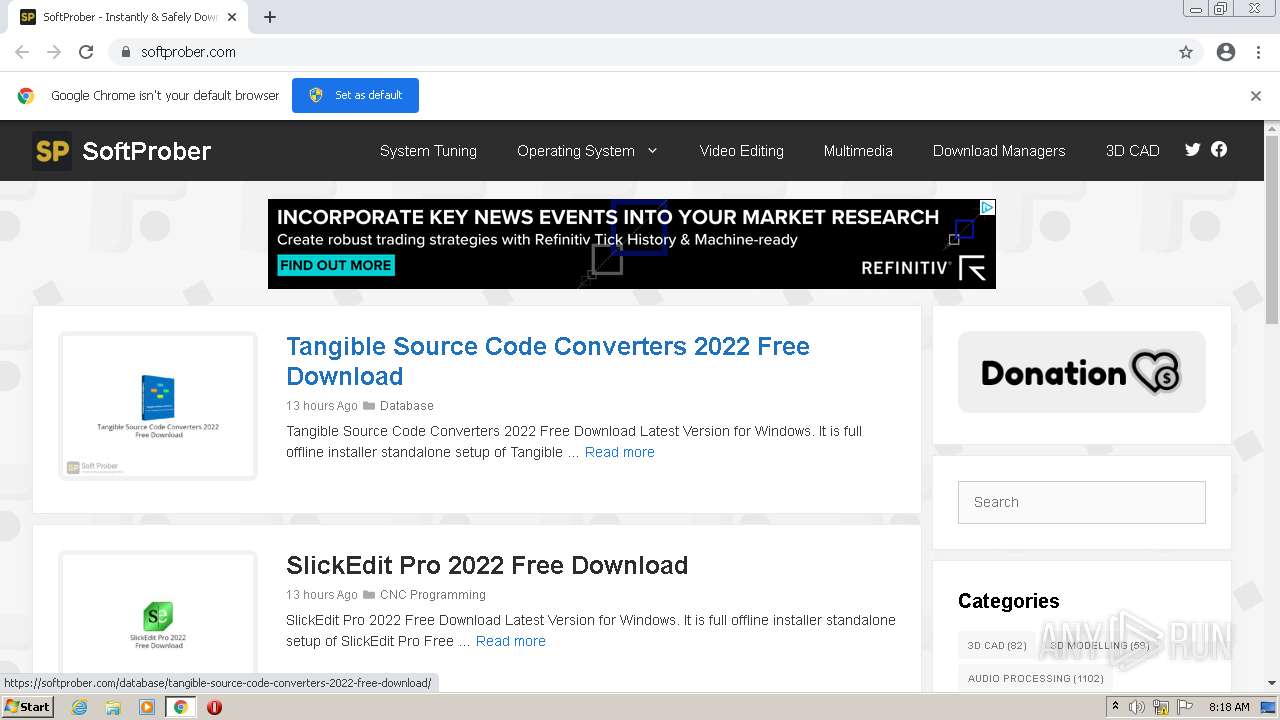Open SoftProber Twitter page icon
Image resolution: width=1280 pixels, height=720 pixels.
[x=1192, y=150]
